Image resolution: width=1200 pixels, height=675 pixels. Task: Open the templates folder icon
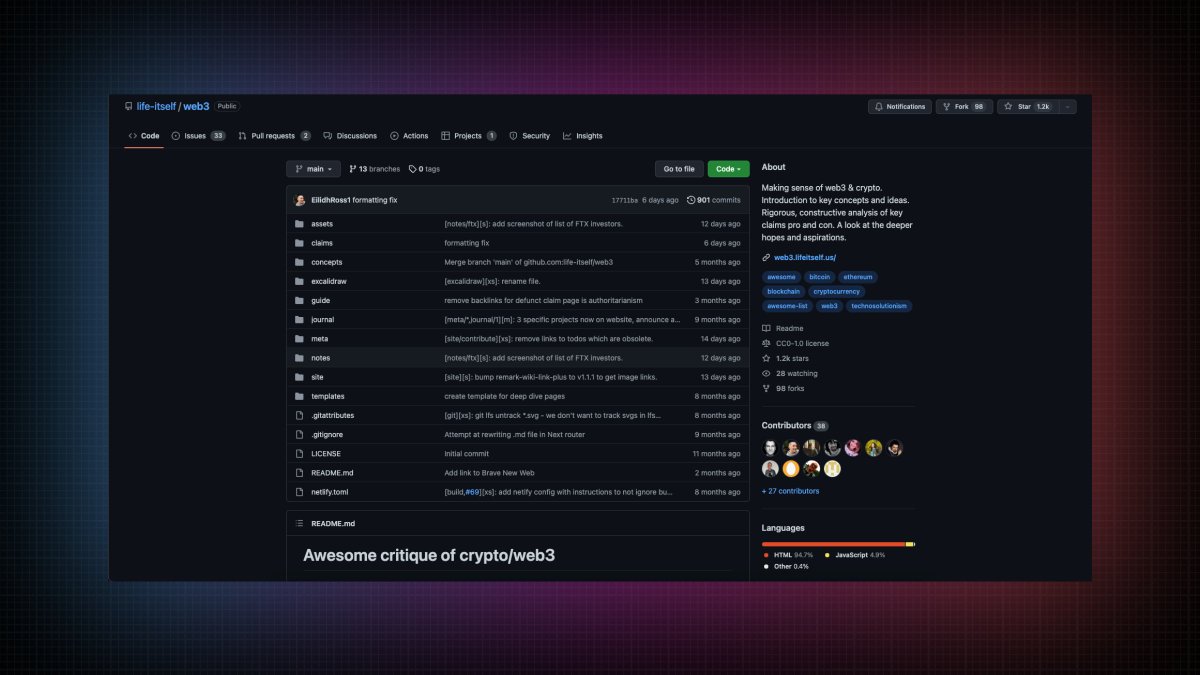tap(299, 396)
